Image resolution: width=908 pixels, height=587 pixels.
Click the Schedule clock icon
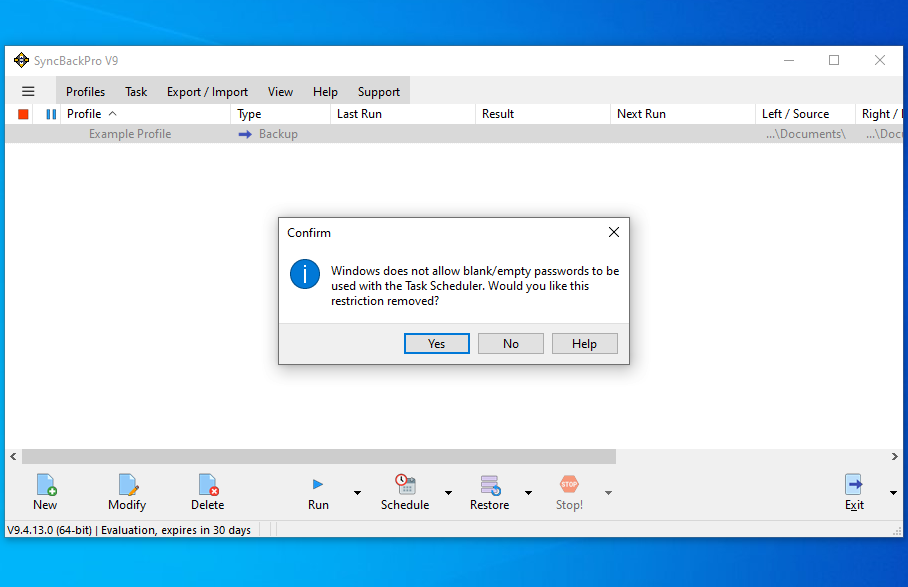pyautogui.click(x=405, y=484)
